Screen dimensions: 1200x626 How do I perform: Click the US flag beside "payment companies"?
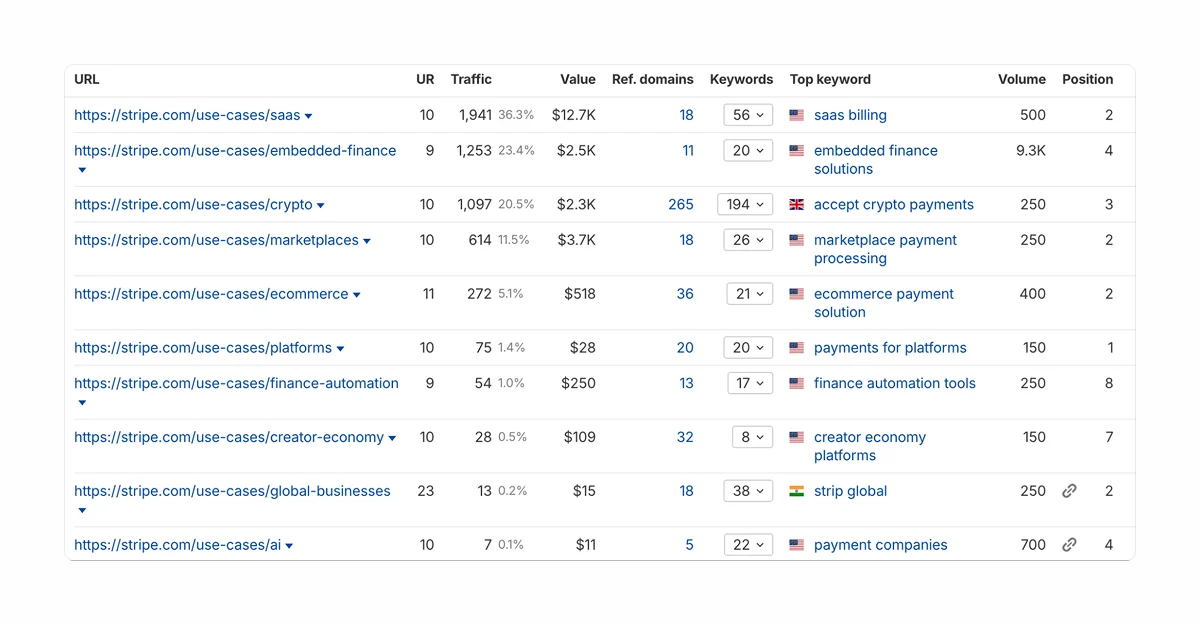pyautogui.click(x=795, y=545)
